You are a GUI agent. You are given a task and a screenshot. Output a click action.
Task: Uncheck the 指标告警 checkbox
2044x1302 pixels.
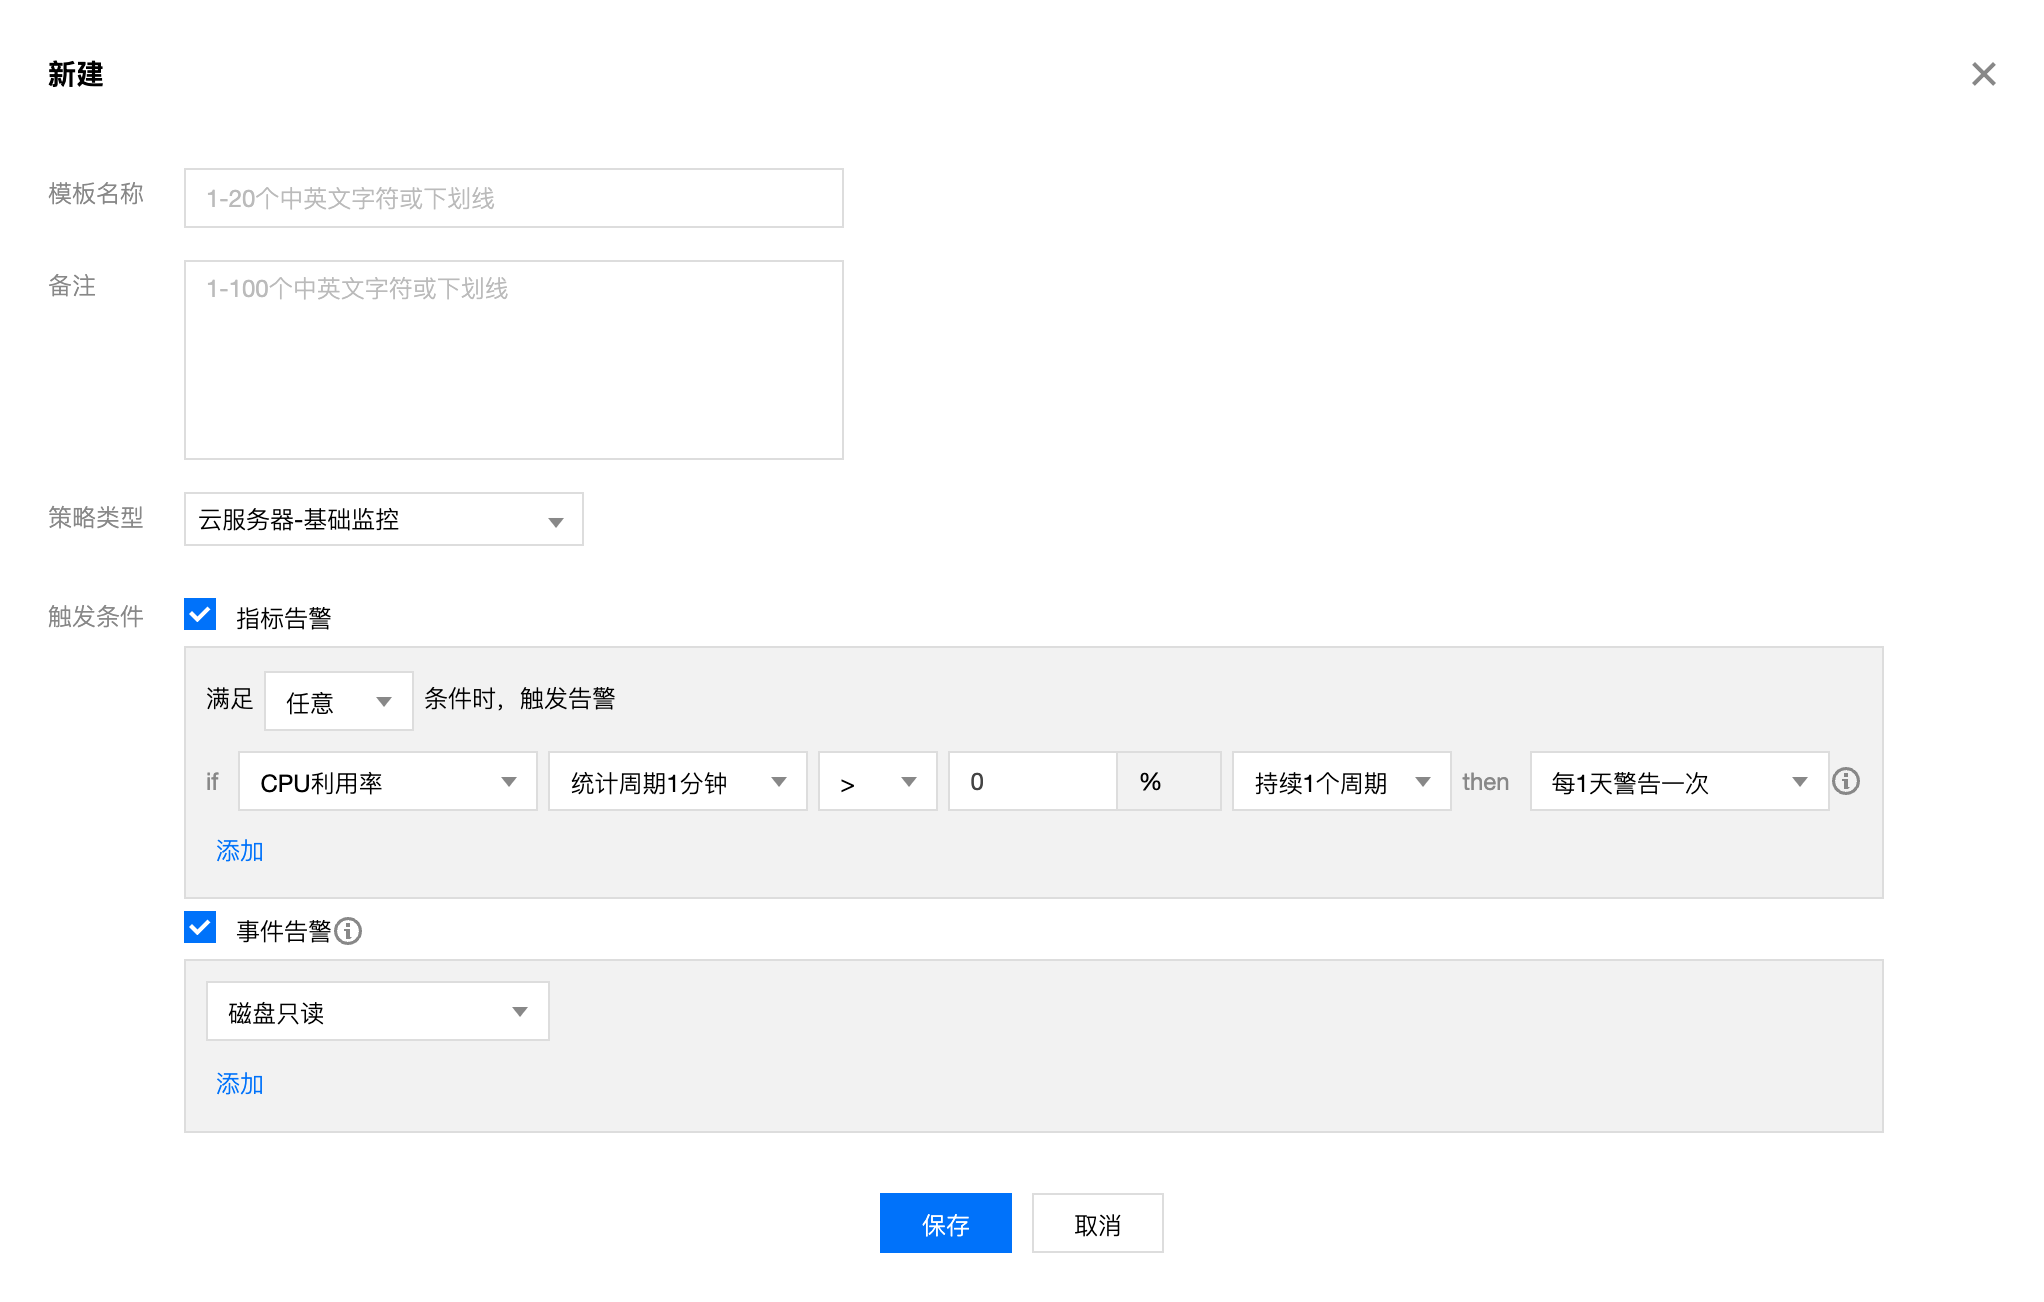200,614
